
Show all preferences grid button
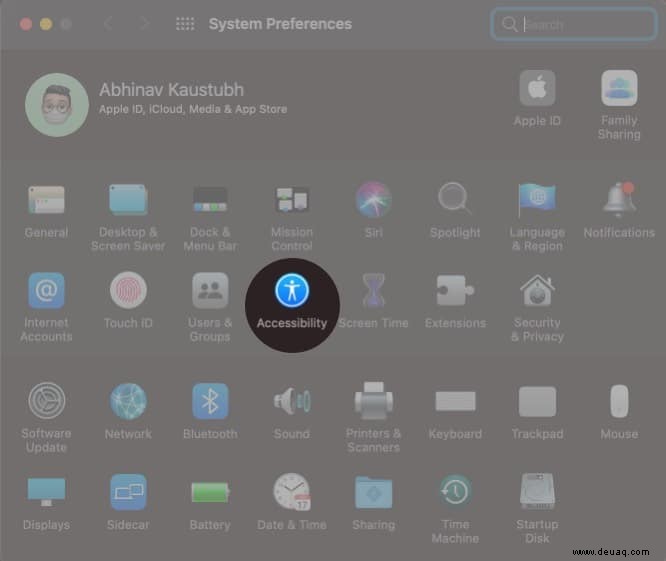[x=185, y=24]
